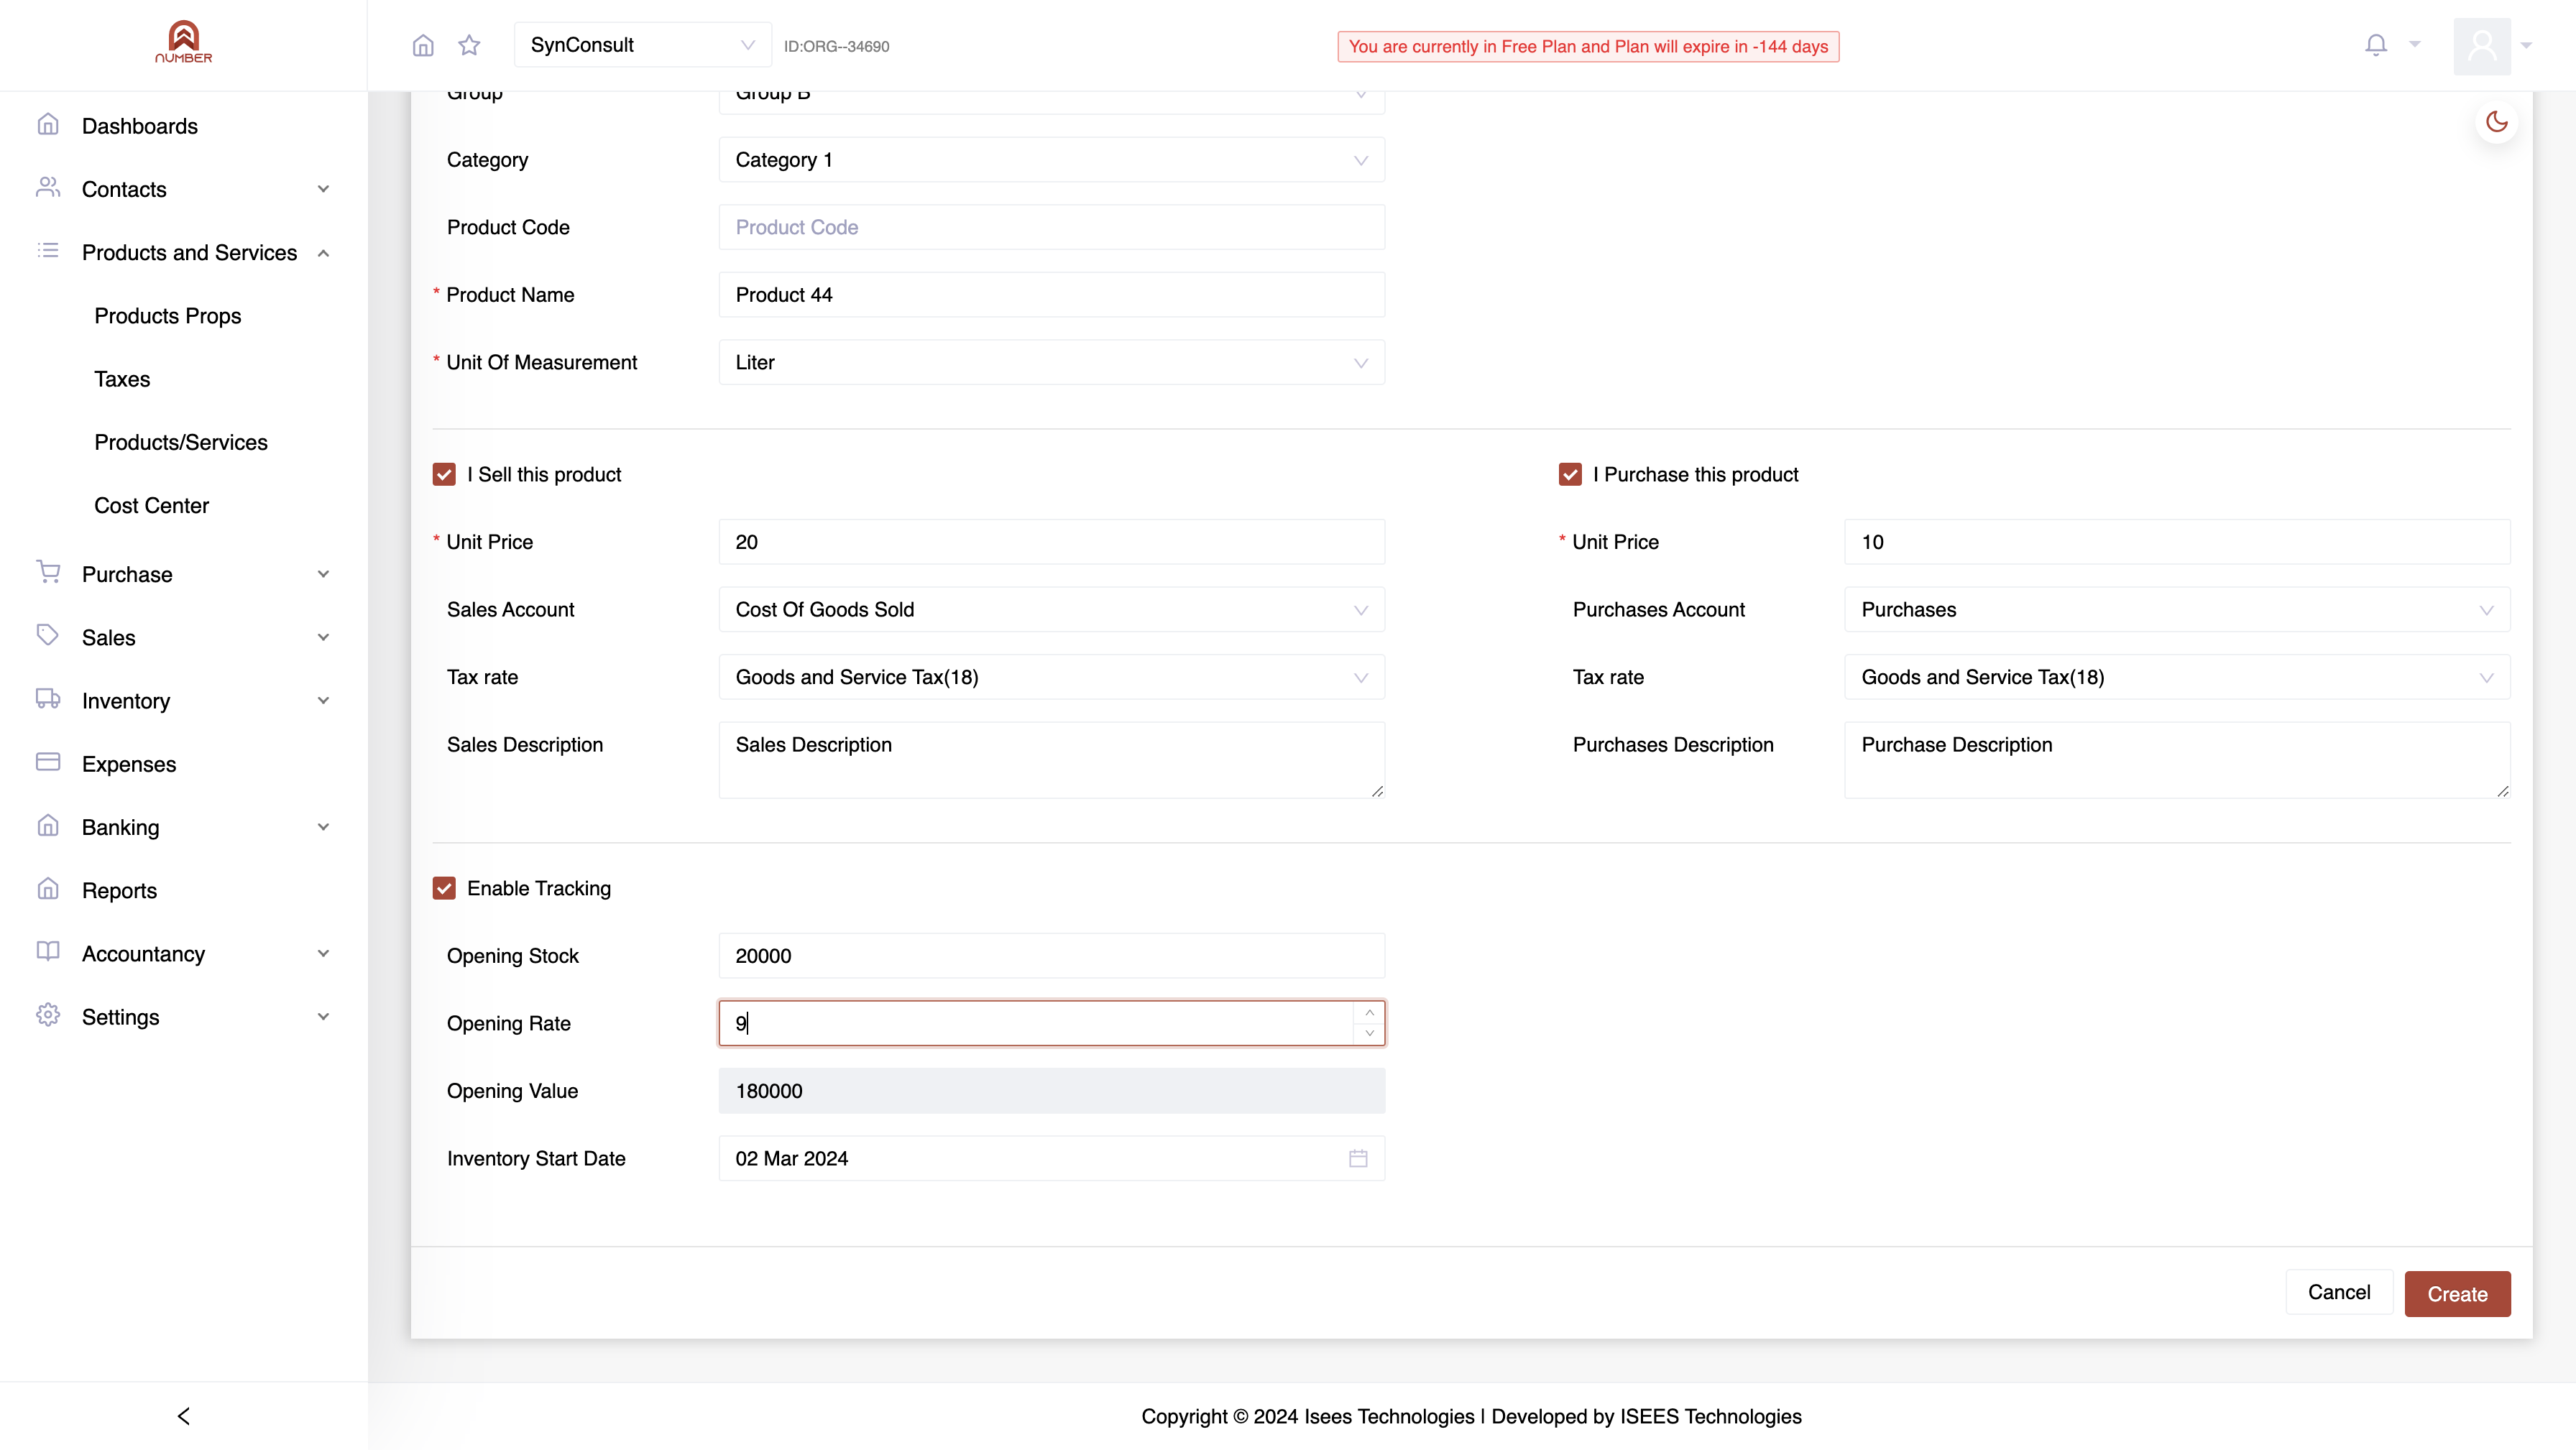Focus the Product Code field
Image resolution: width=2576 pixels, height=1450 pixels.
[x=1051, y=227]
